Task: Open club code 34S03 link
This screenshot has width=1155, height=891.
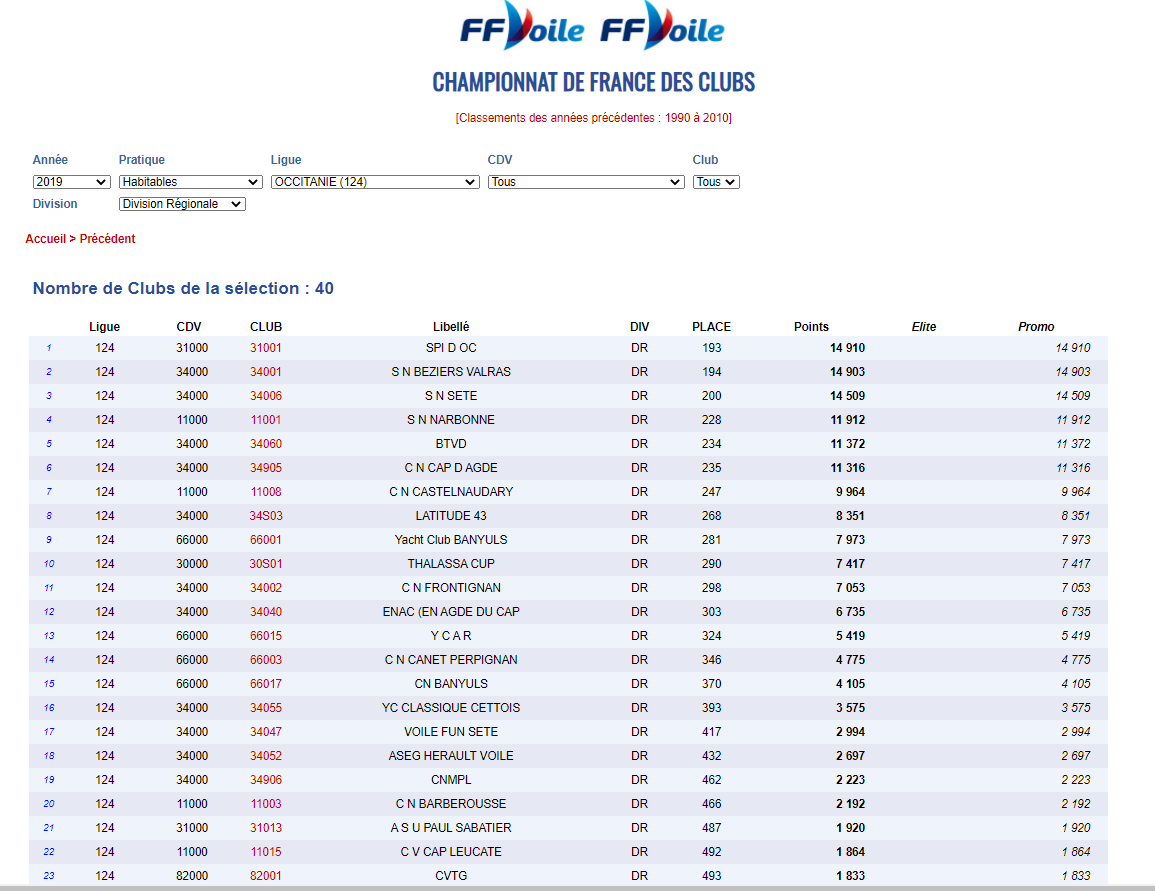Action: coord(266,515)
